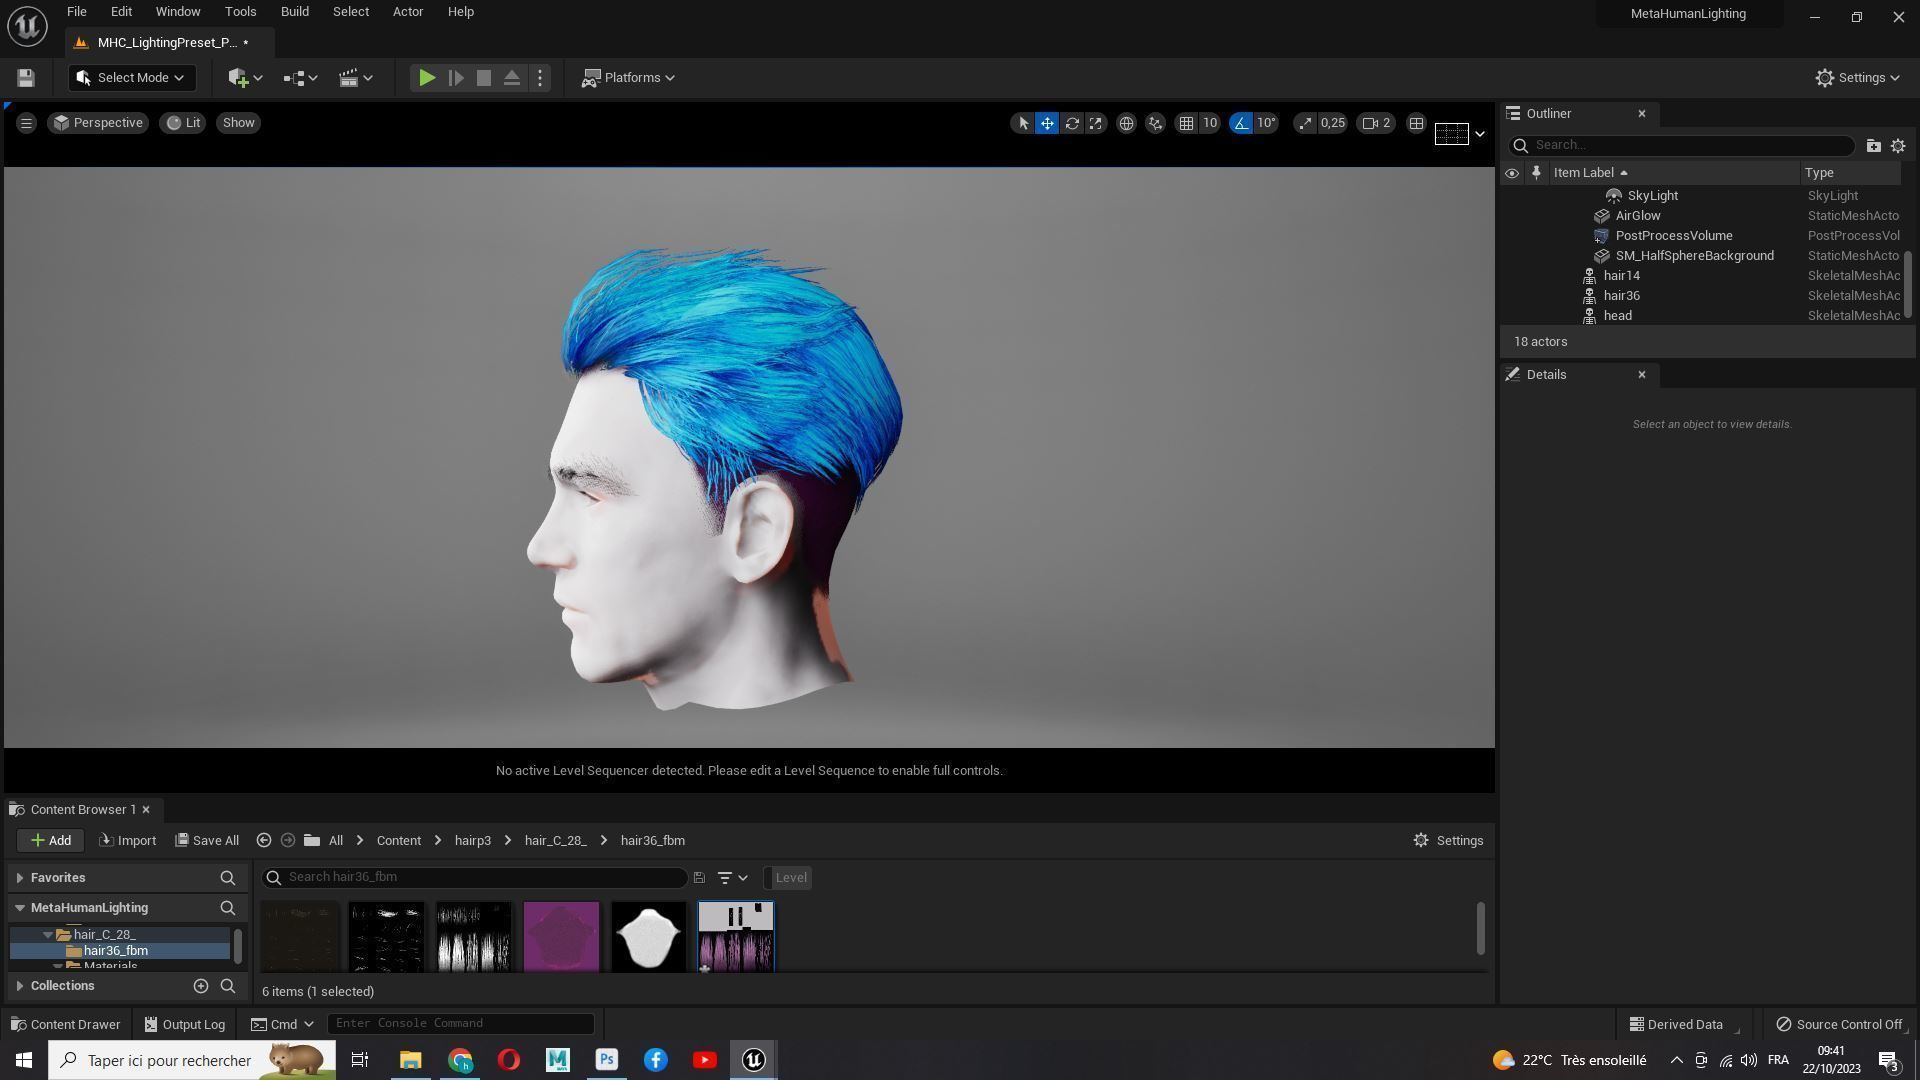The height and width of the screenshot is (1080, 1920).
Task: Click Import in the Content Browser
Action: [128, 841]
